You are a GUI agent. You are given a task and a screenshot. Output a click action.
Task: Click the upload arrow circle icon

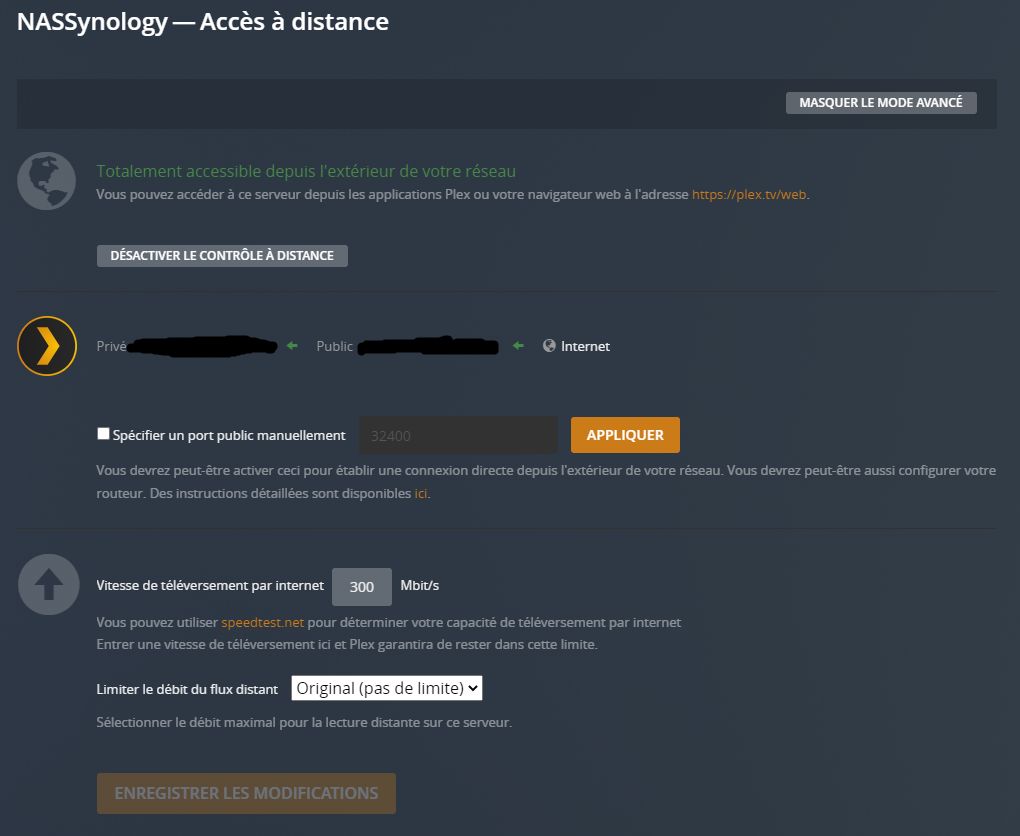48,584
